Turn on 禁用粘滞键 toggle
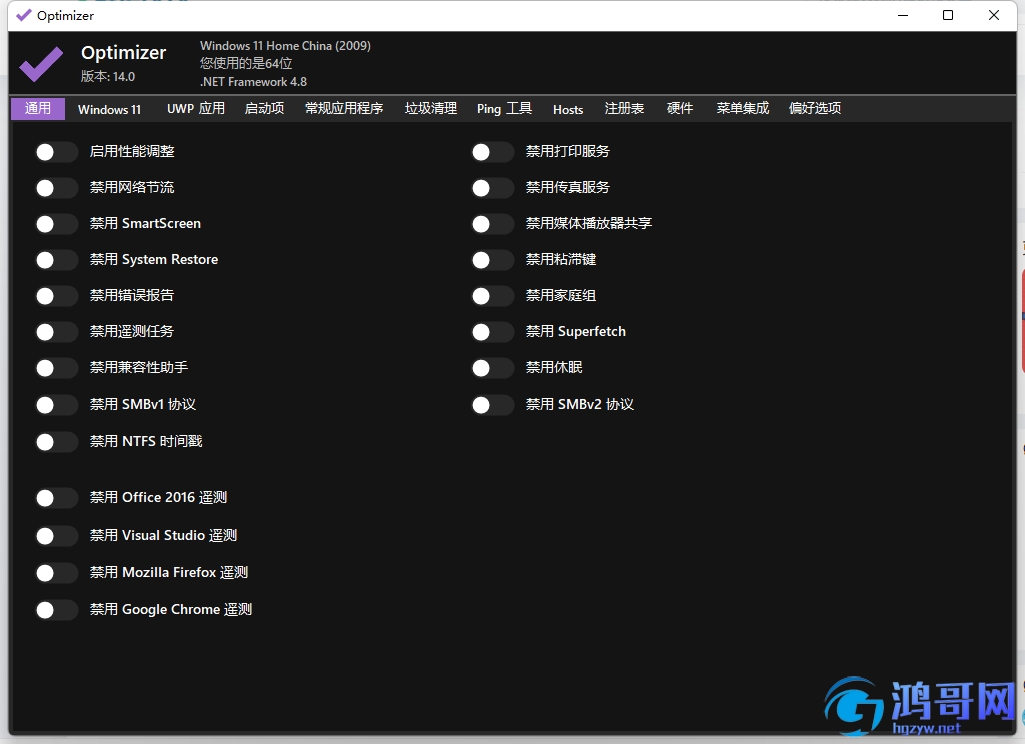This screenshot has height=744, width=1025. click(492, 260)
